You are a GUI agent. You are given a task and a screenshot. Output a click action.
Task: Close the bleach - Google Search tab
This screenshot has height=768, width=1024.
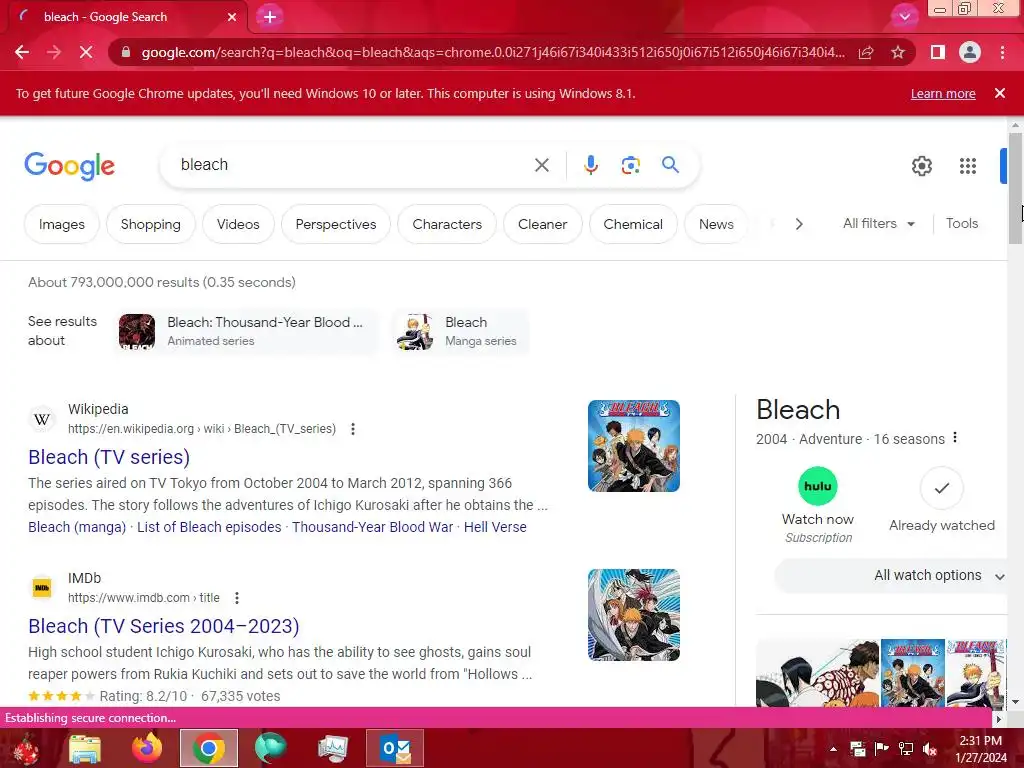232,17
